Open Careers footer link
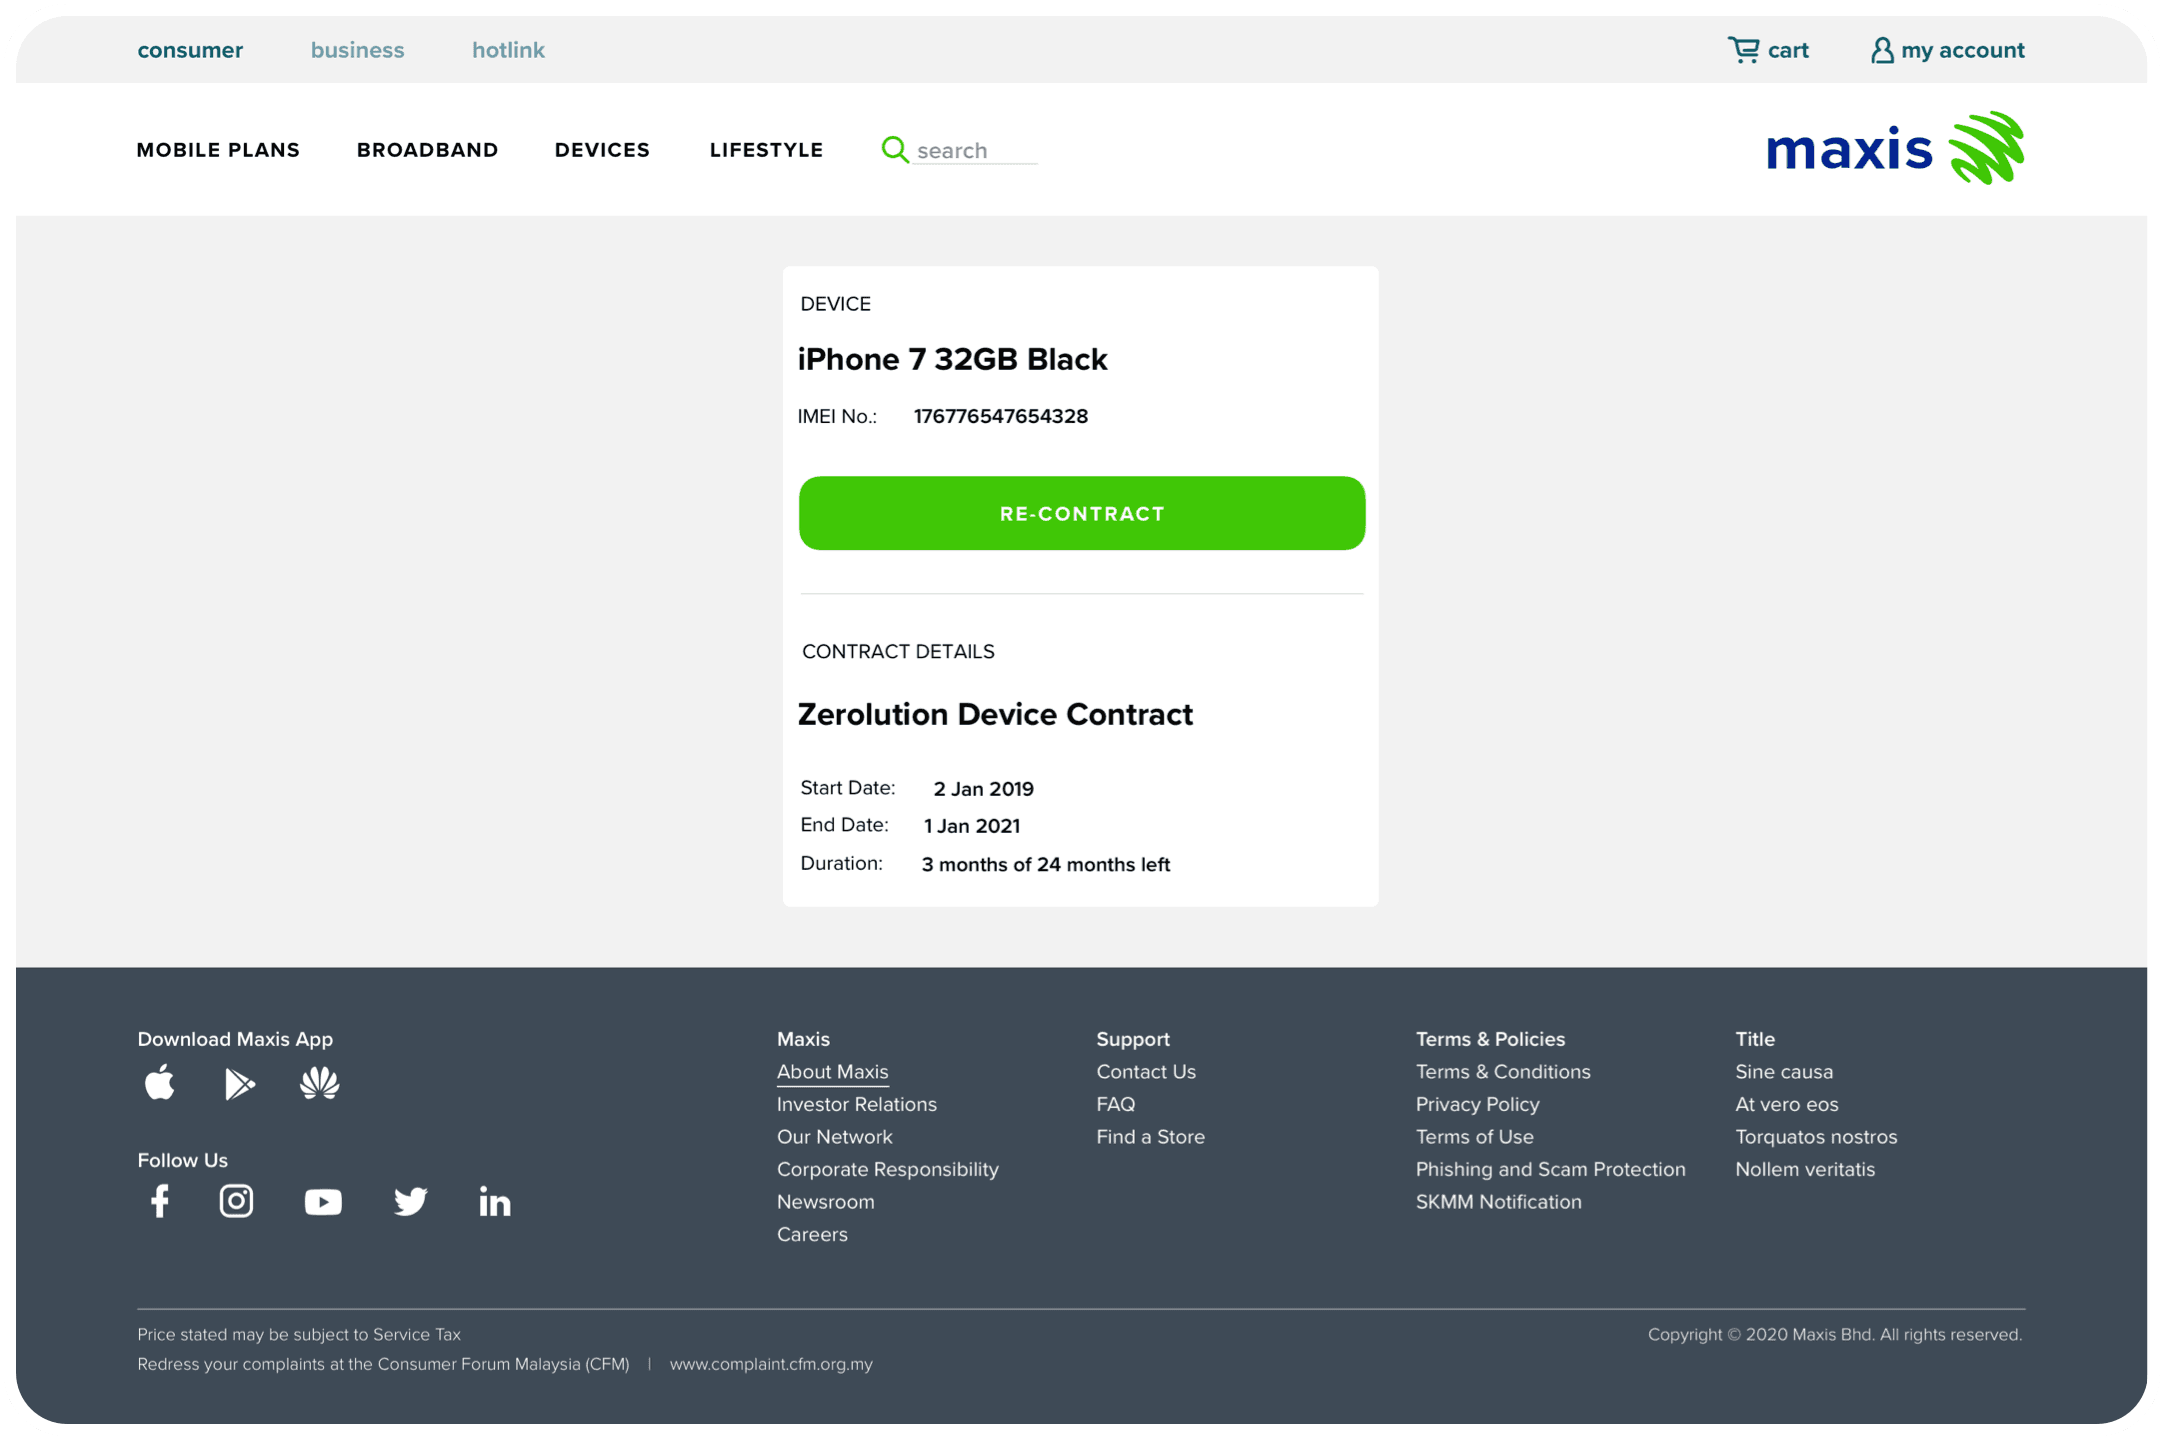This screenshot has height=1440, width=2164. (812, 1234)
